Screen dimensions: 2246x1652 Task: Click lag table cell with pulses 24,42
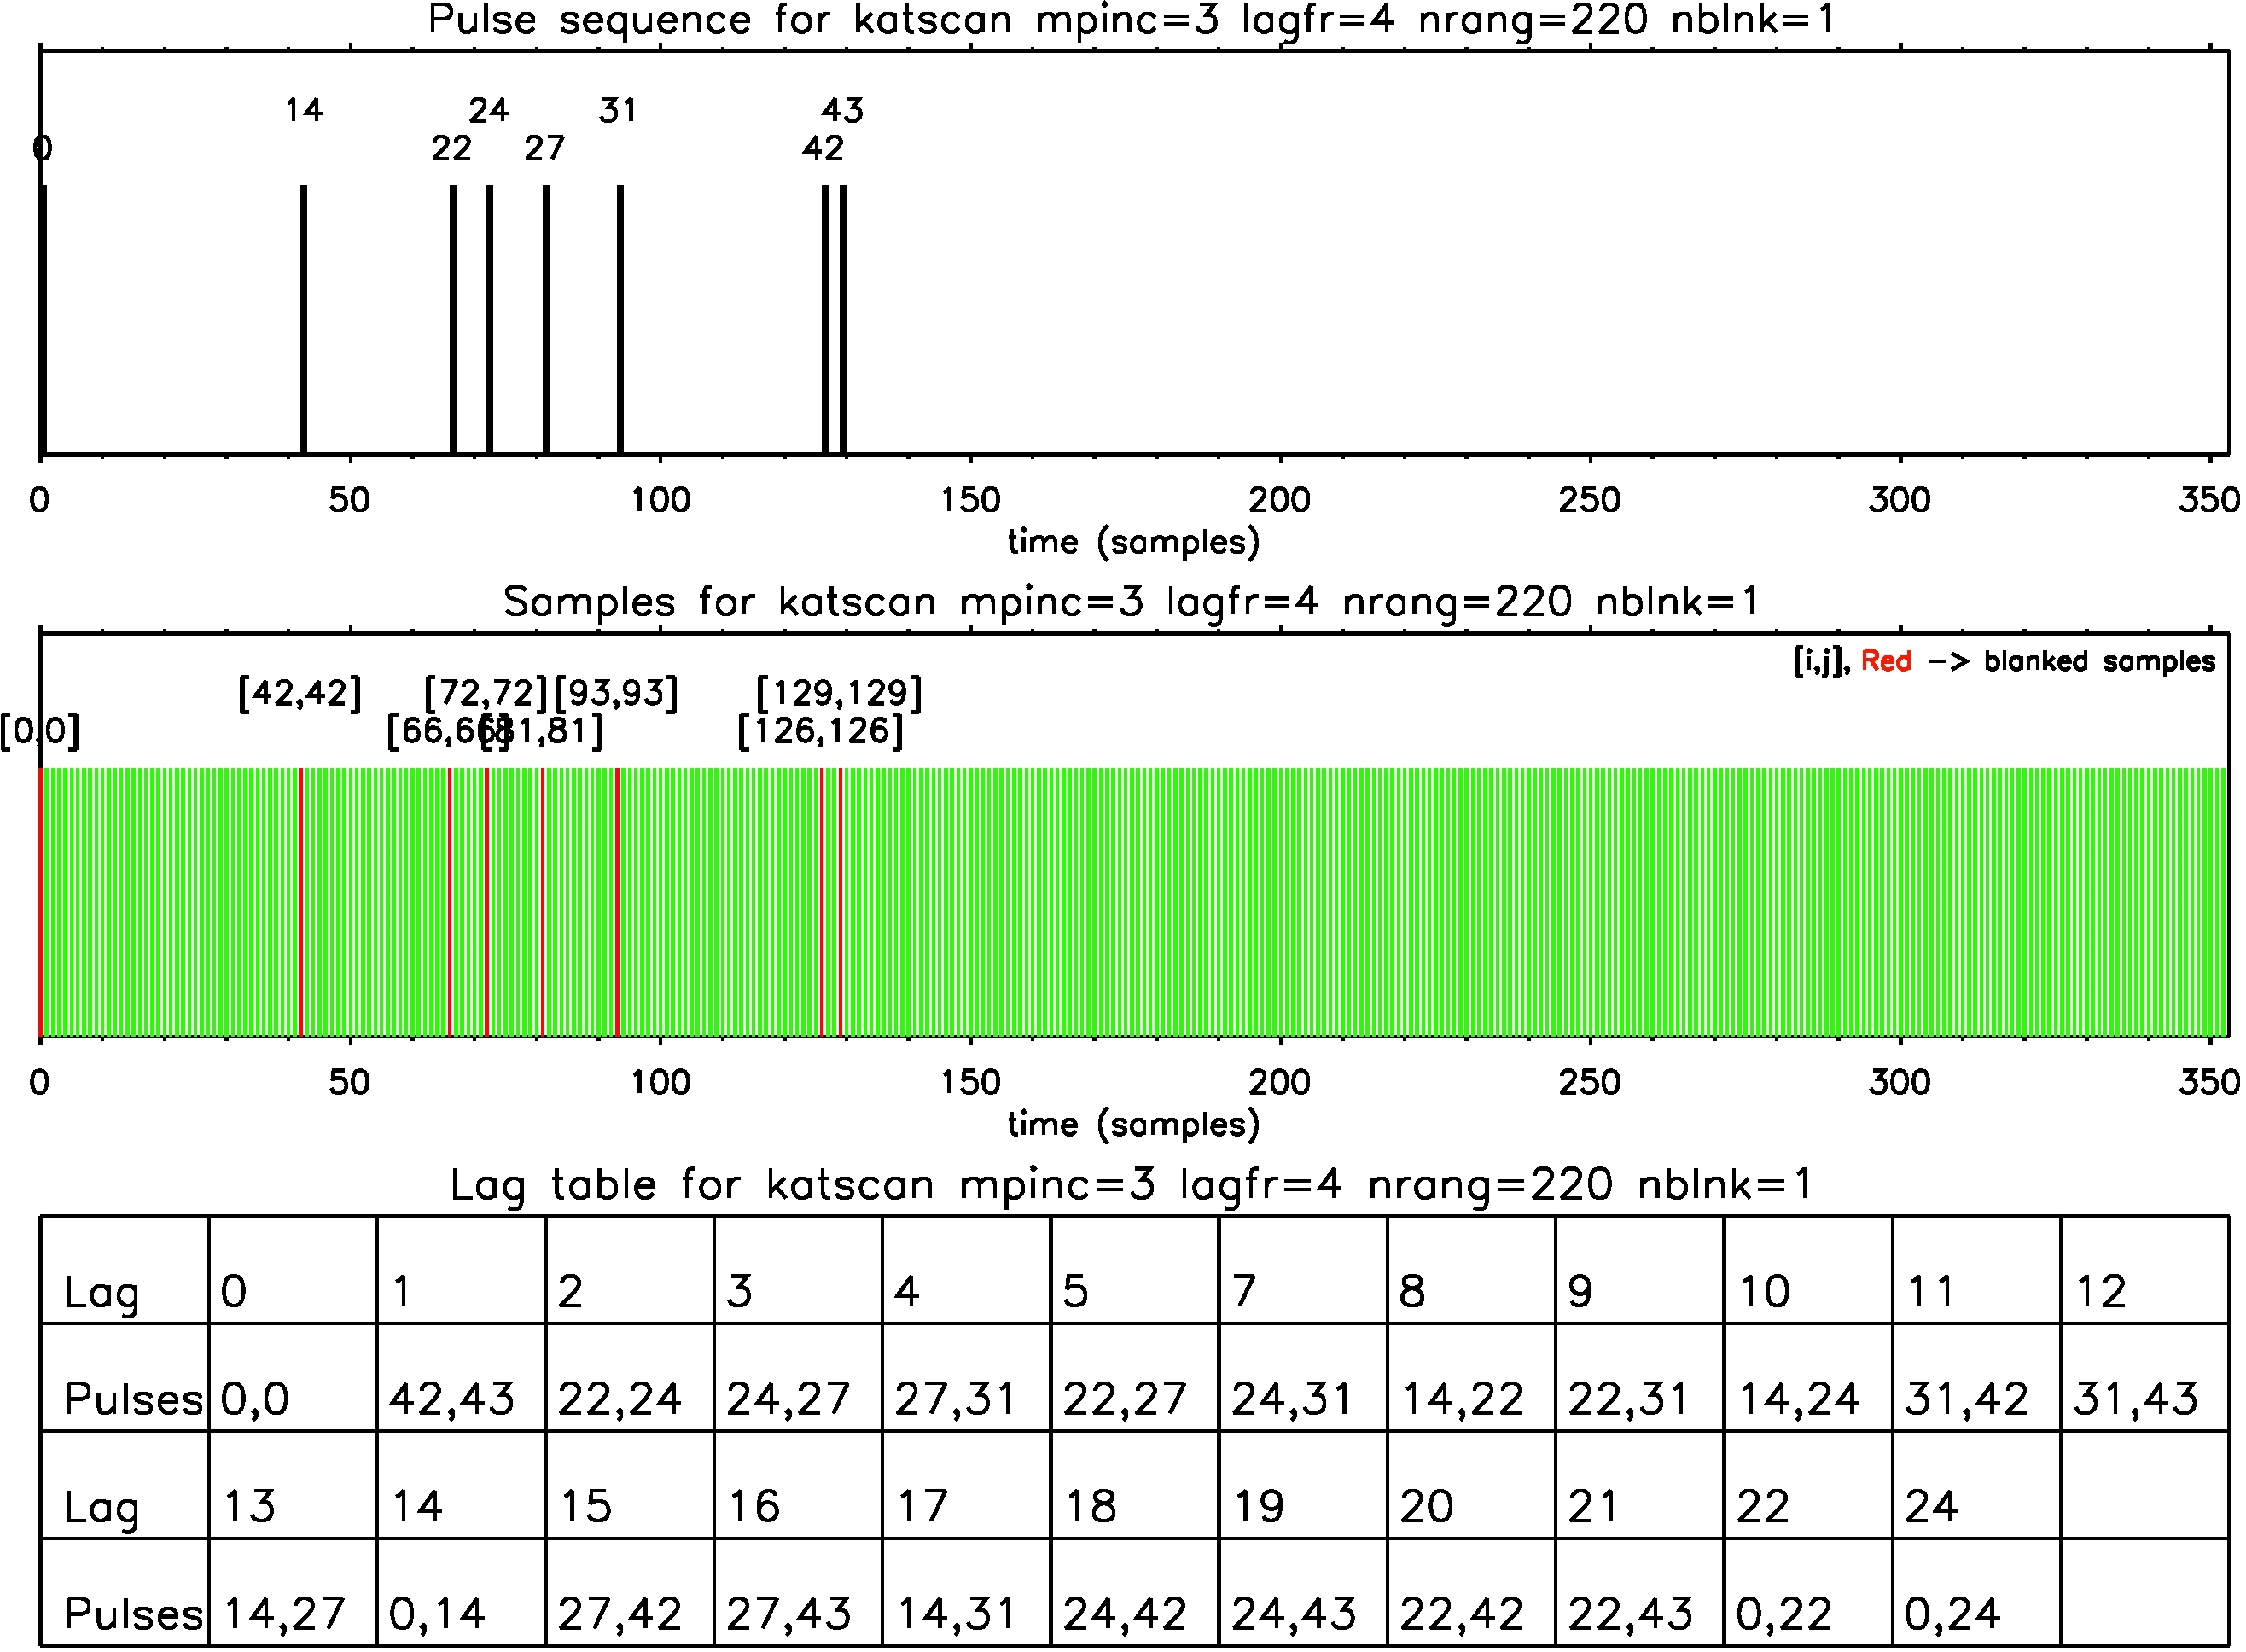(1125, 1613)
